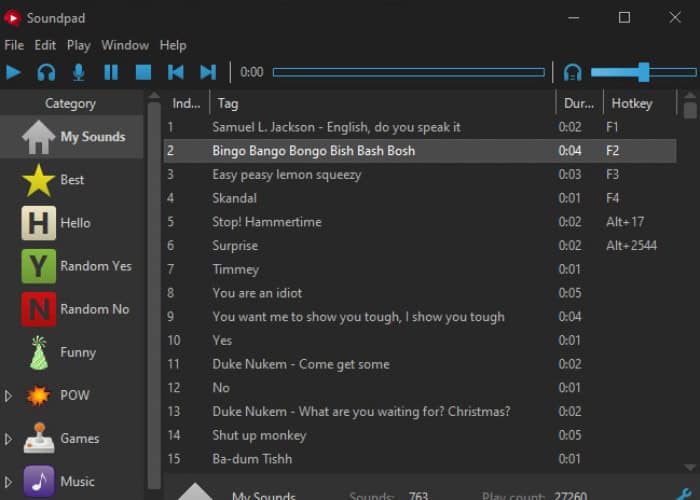Open the Edit menu
This screenshot has width=700, height=500.
coord(45,45)
